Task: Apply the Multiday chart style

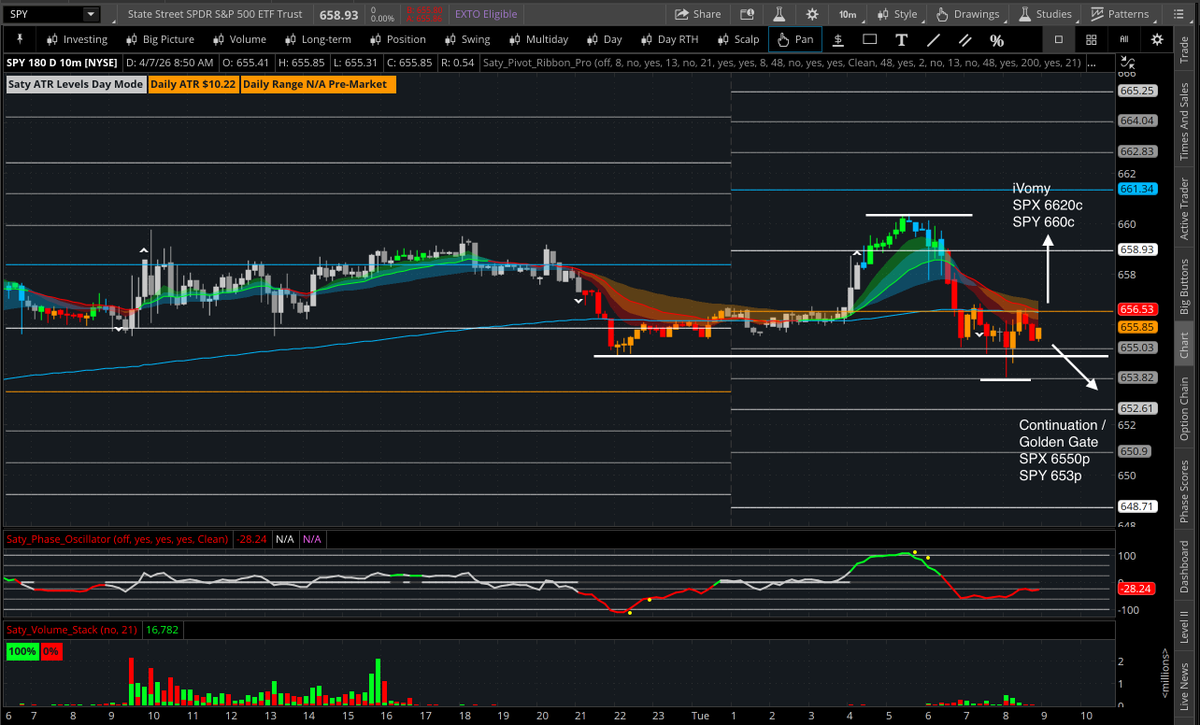Action: tap(537, 39)
